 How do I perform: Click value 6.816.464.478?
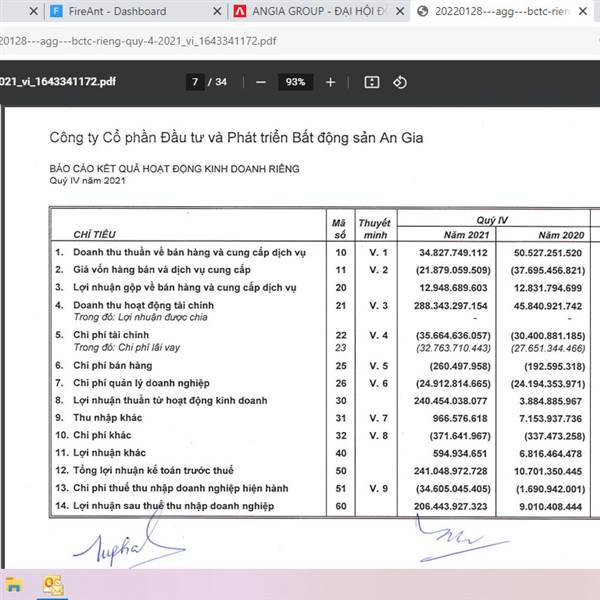(550, 454)
